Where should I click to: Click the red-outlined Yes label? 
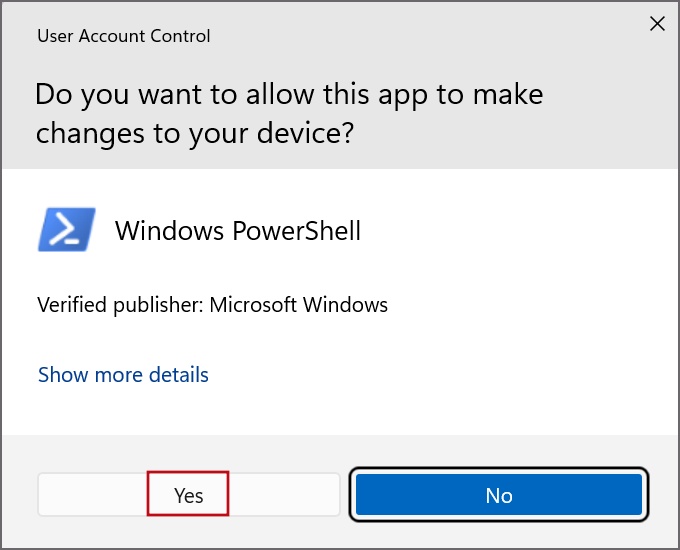[188, 495]
